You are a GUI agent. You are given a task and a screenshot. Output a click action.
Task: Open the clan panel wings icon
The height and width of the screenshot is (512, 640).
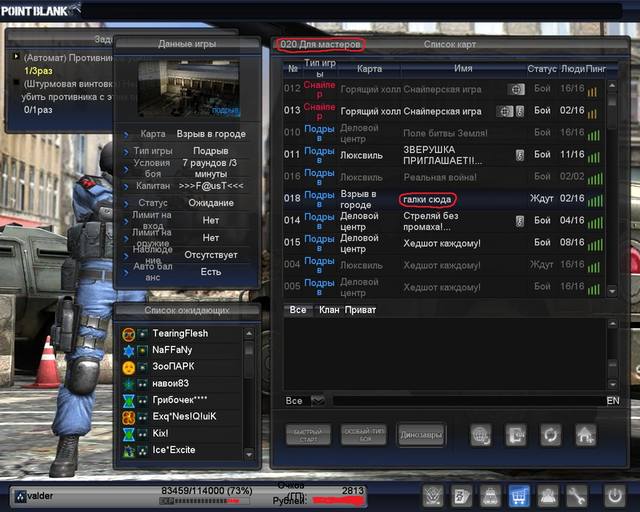pyautogui.click(x=433, y=496)
